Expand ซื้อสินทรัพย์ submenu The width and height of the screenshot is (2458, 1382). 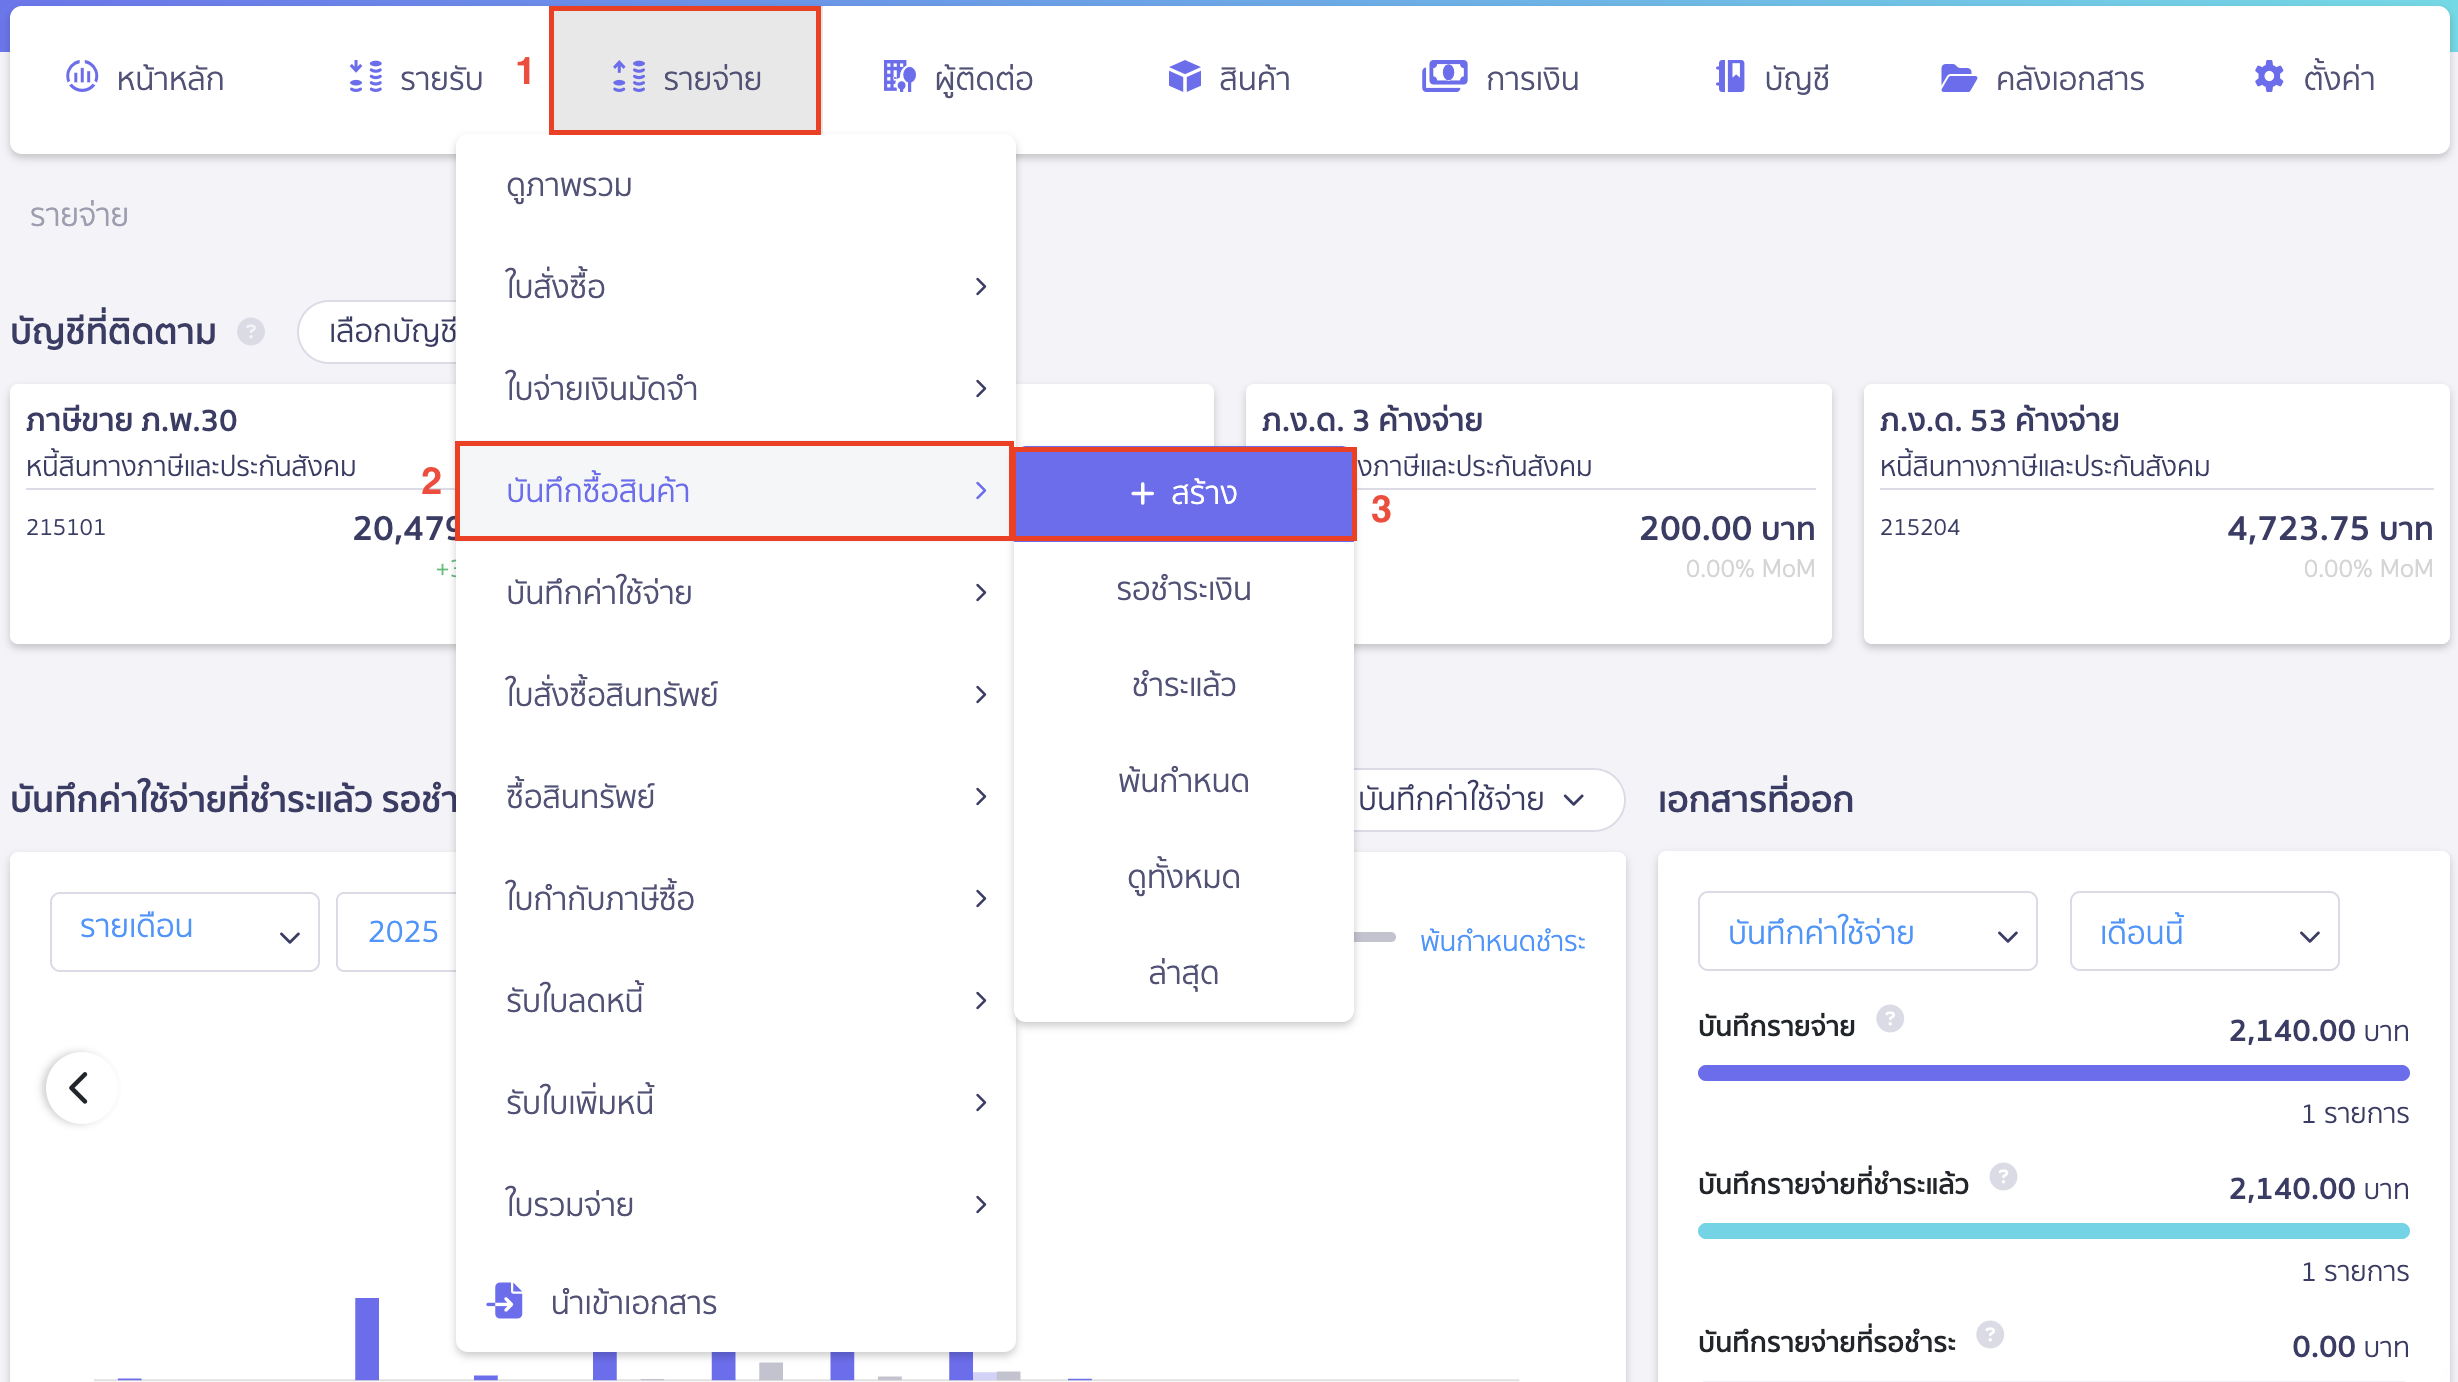point(736,797)
